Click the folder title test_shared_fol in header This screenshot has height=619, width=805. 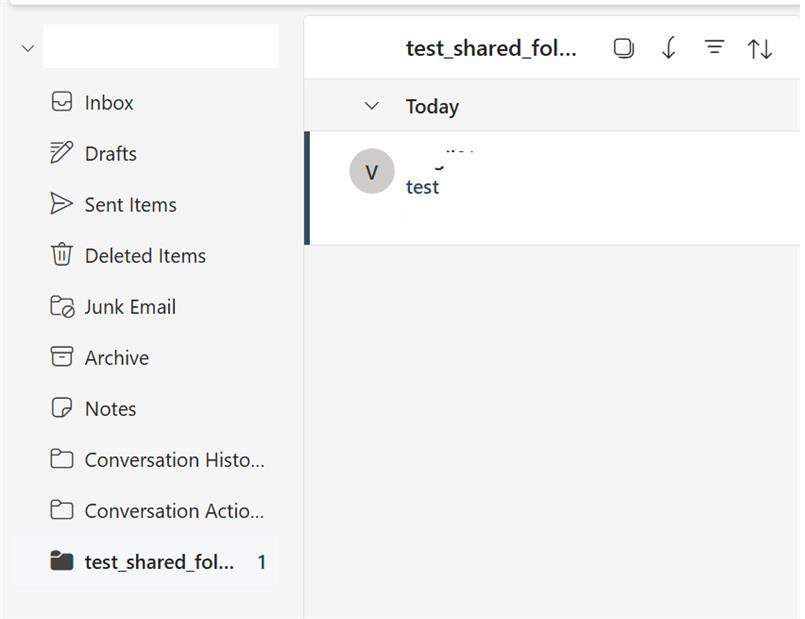[491, 47]
